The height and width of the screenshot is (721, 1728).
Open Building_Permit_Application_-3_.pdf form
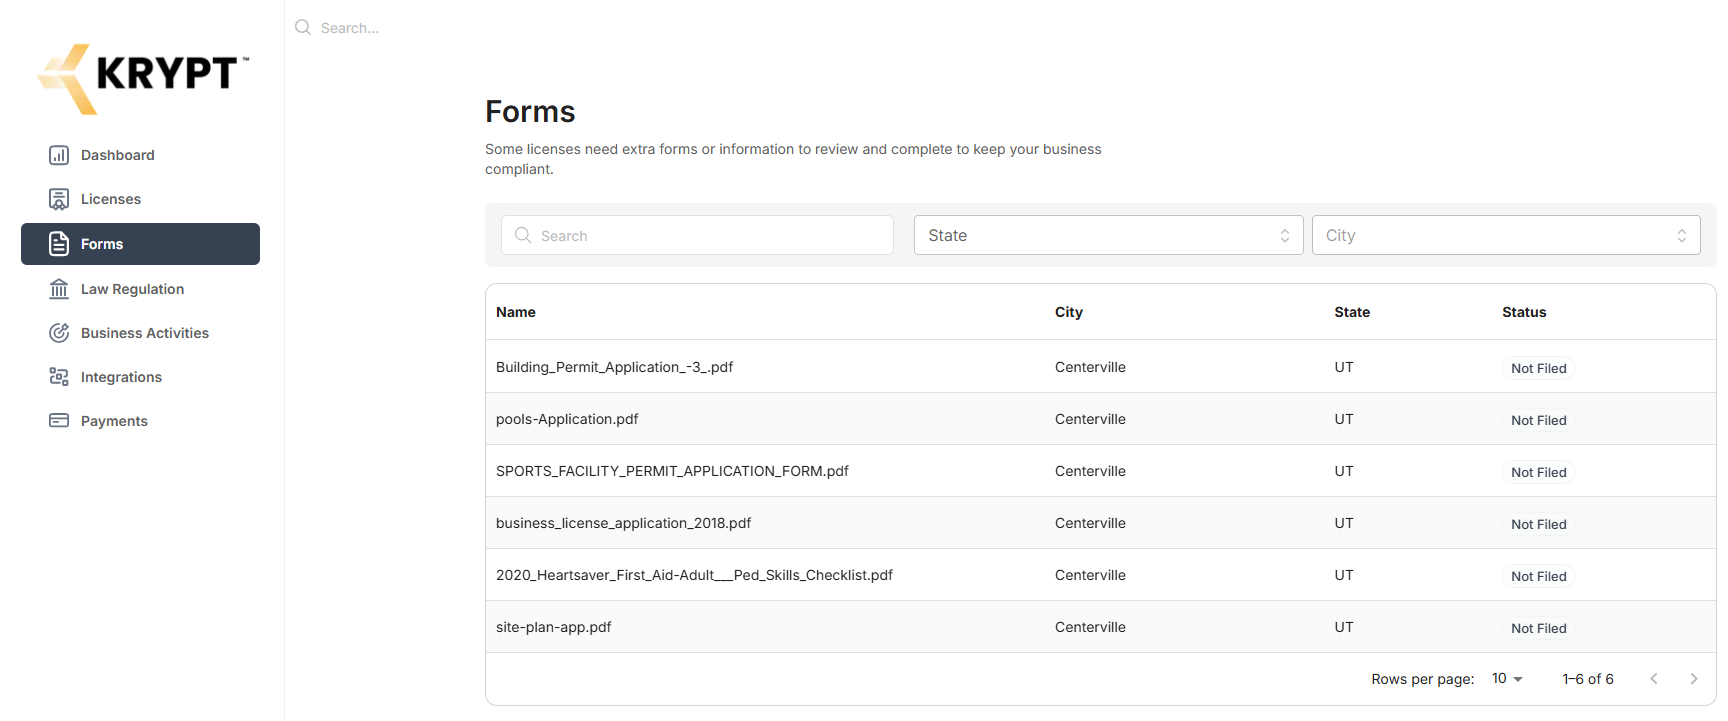click(614, 367)
